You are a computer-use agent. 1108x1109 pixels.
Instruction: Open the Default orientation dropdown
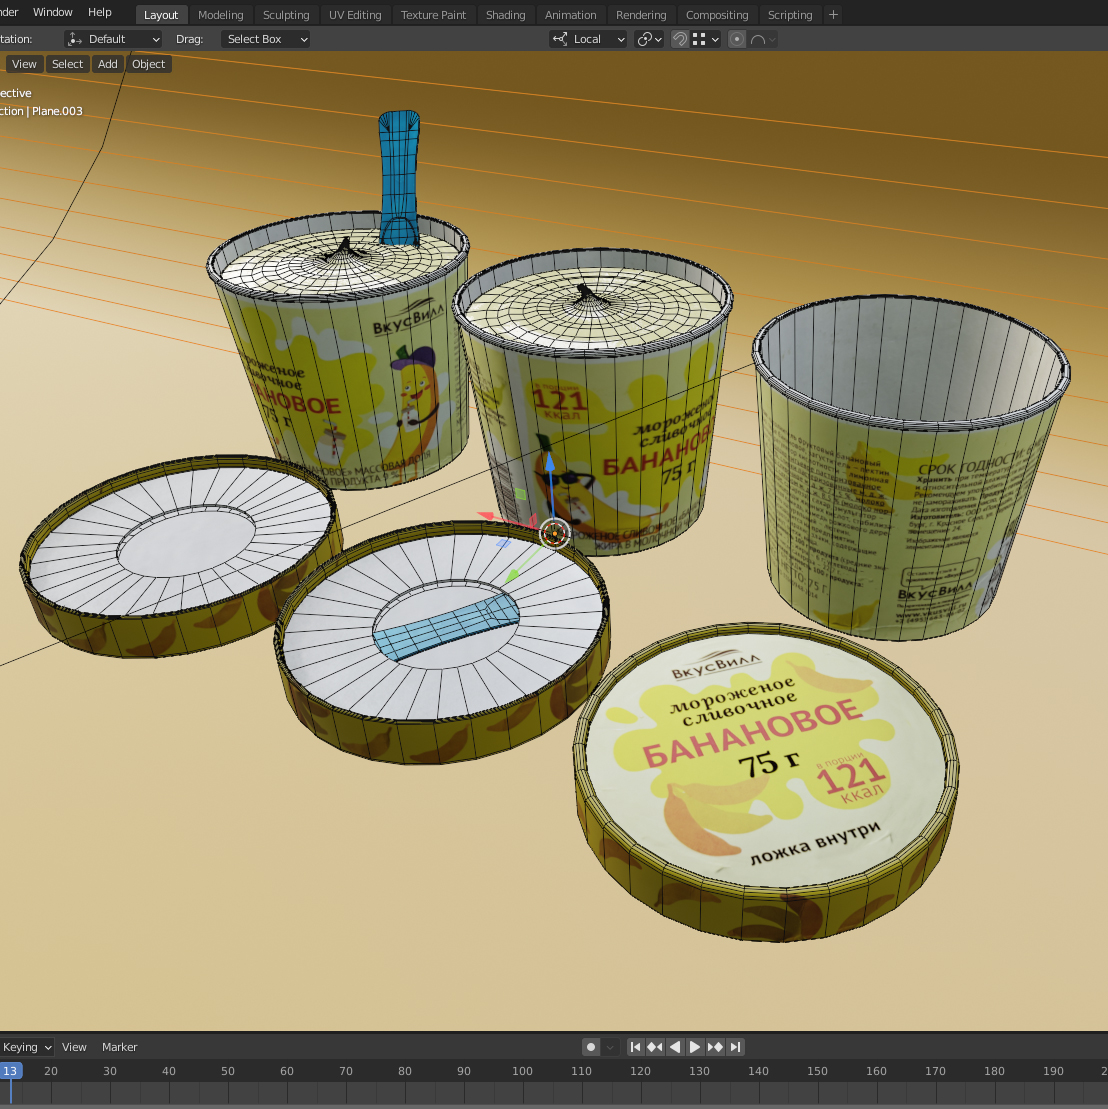click(x=113, y=39)
